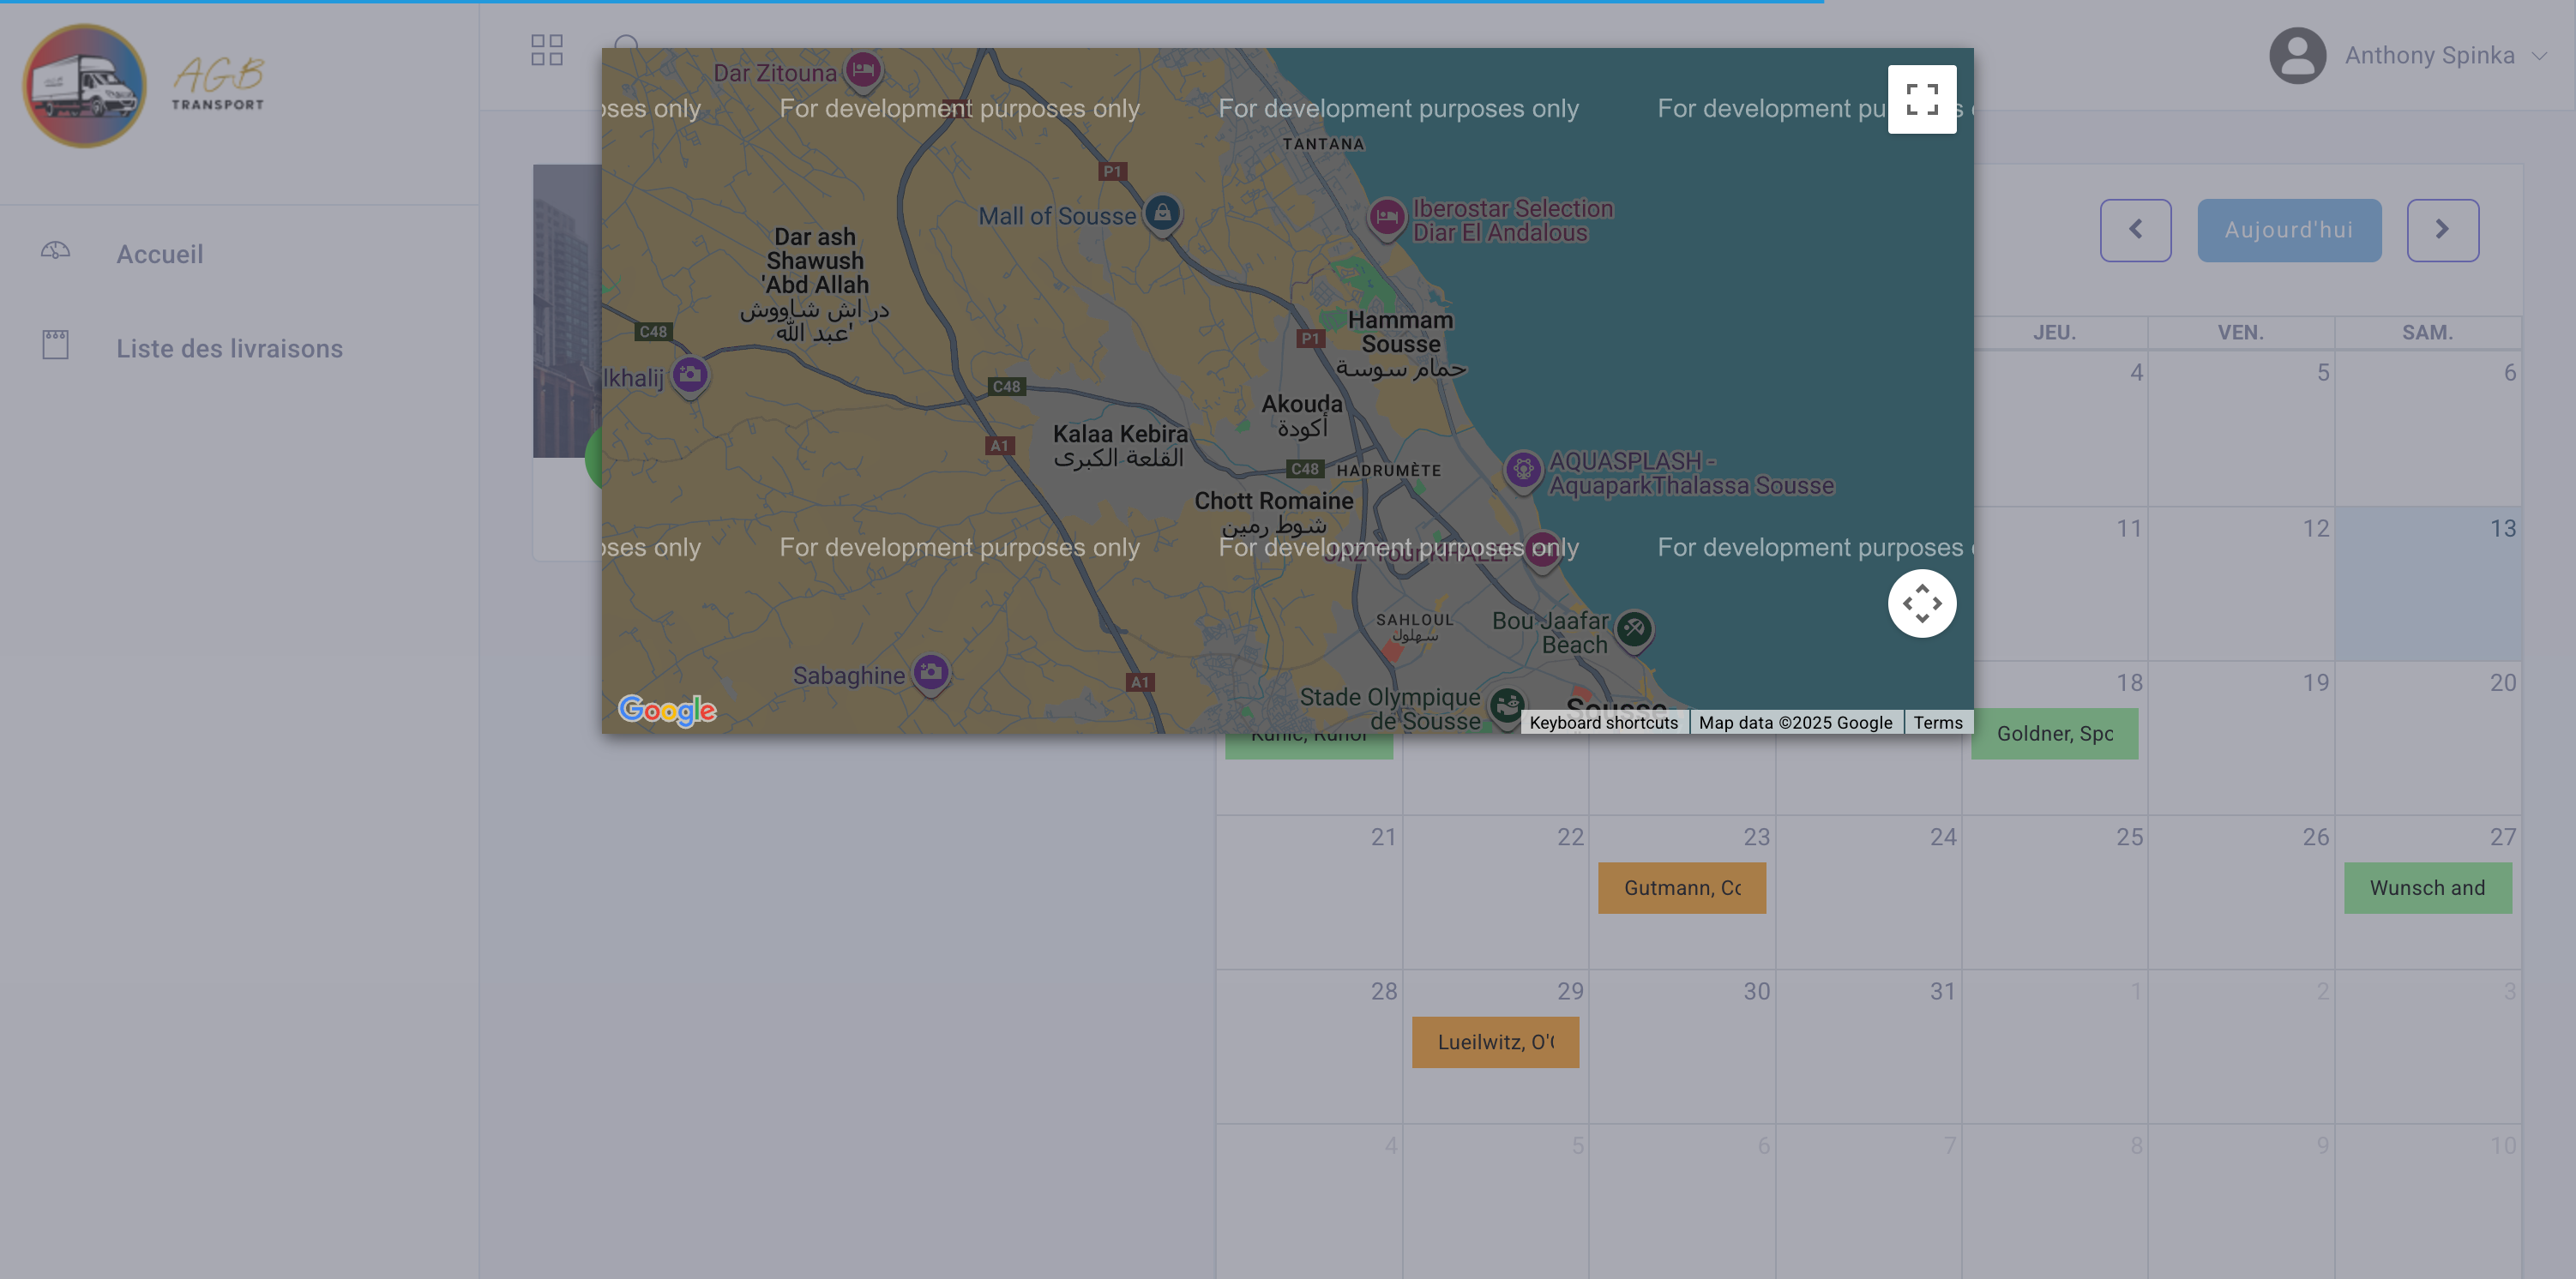
Task: Click the Kalaa Kebira map label
Action: [1119, 445]
